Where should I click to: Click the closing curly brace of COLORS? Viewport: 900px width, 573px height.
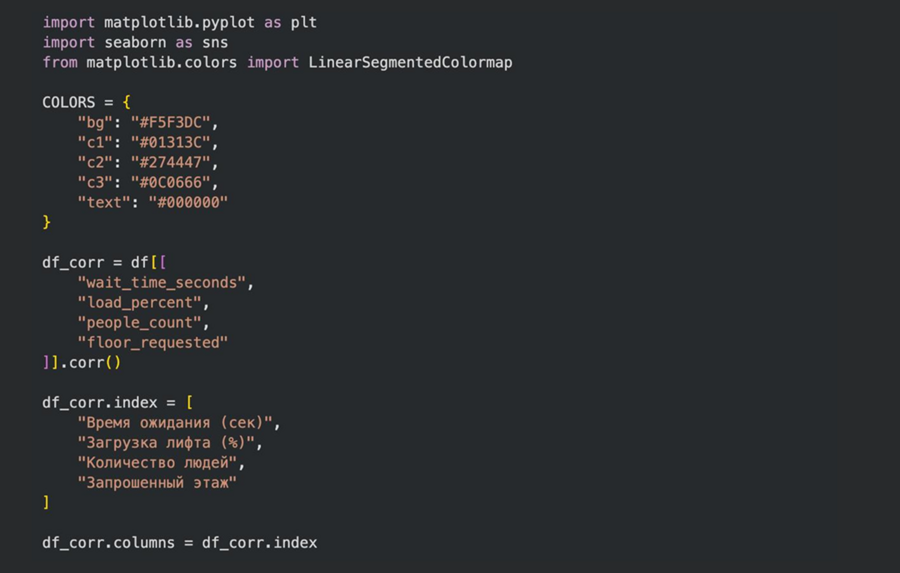pos(46,222)
